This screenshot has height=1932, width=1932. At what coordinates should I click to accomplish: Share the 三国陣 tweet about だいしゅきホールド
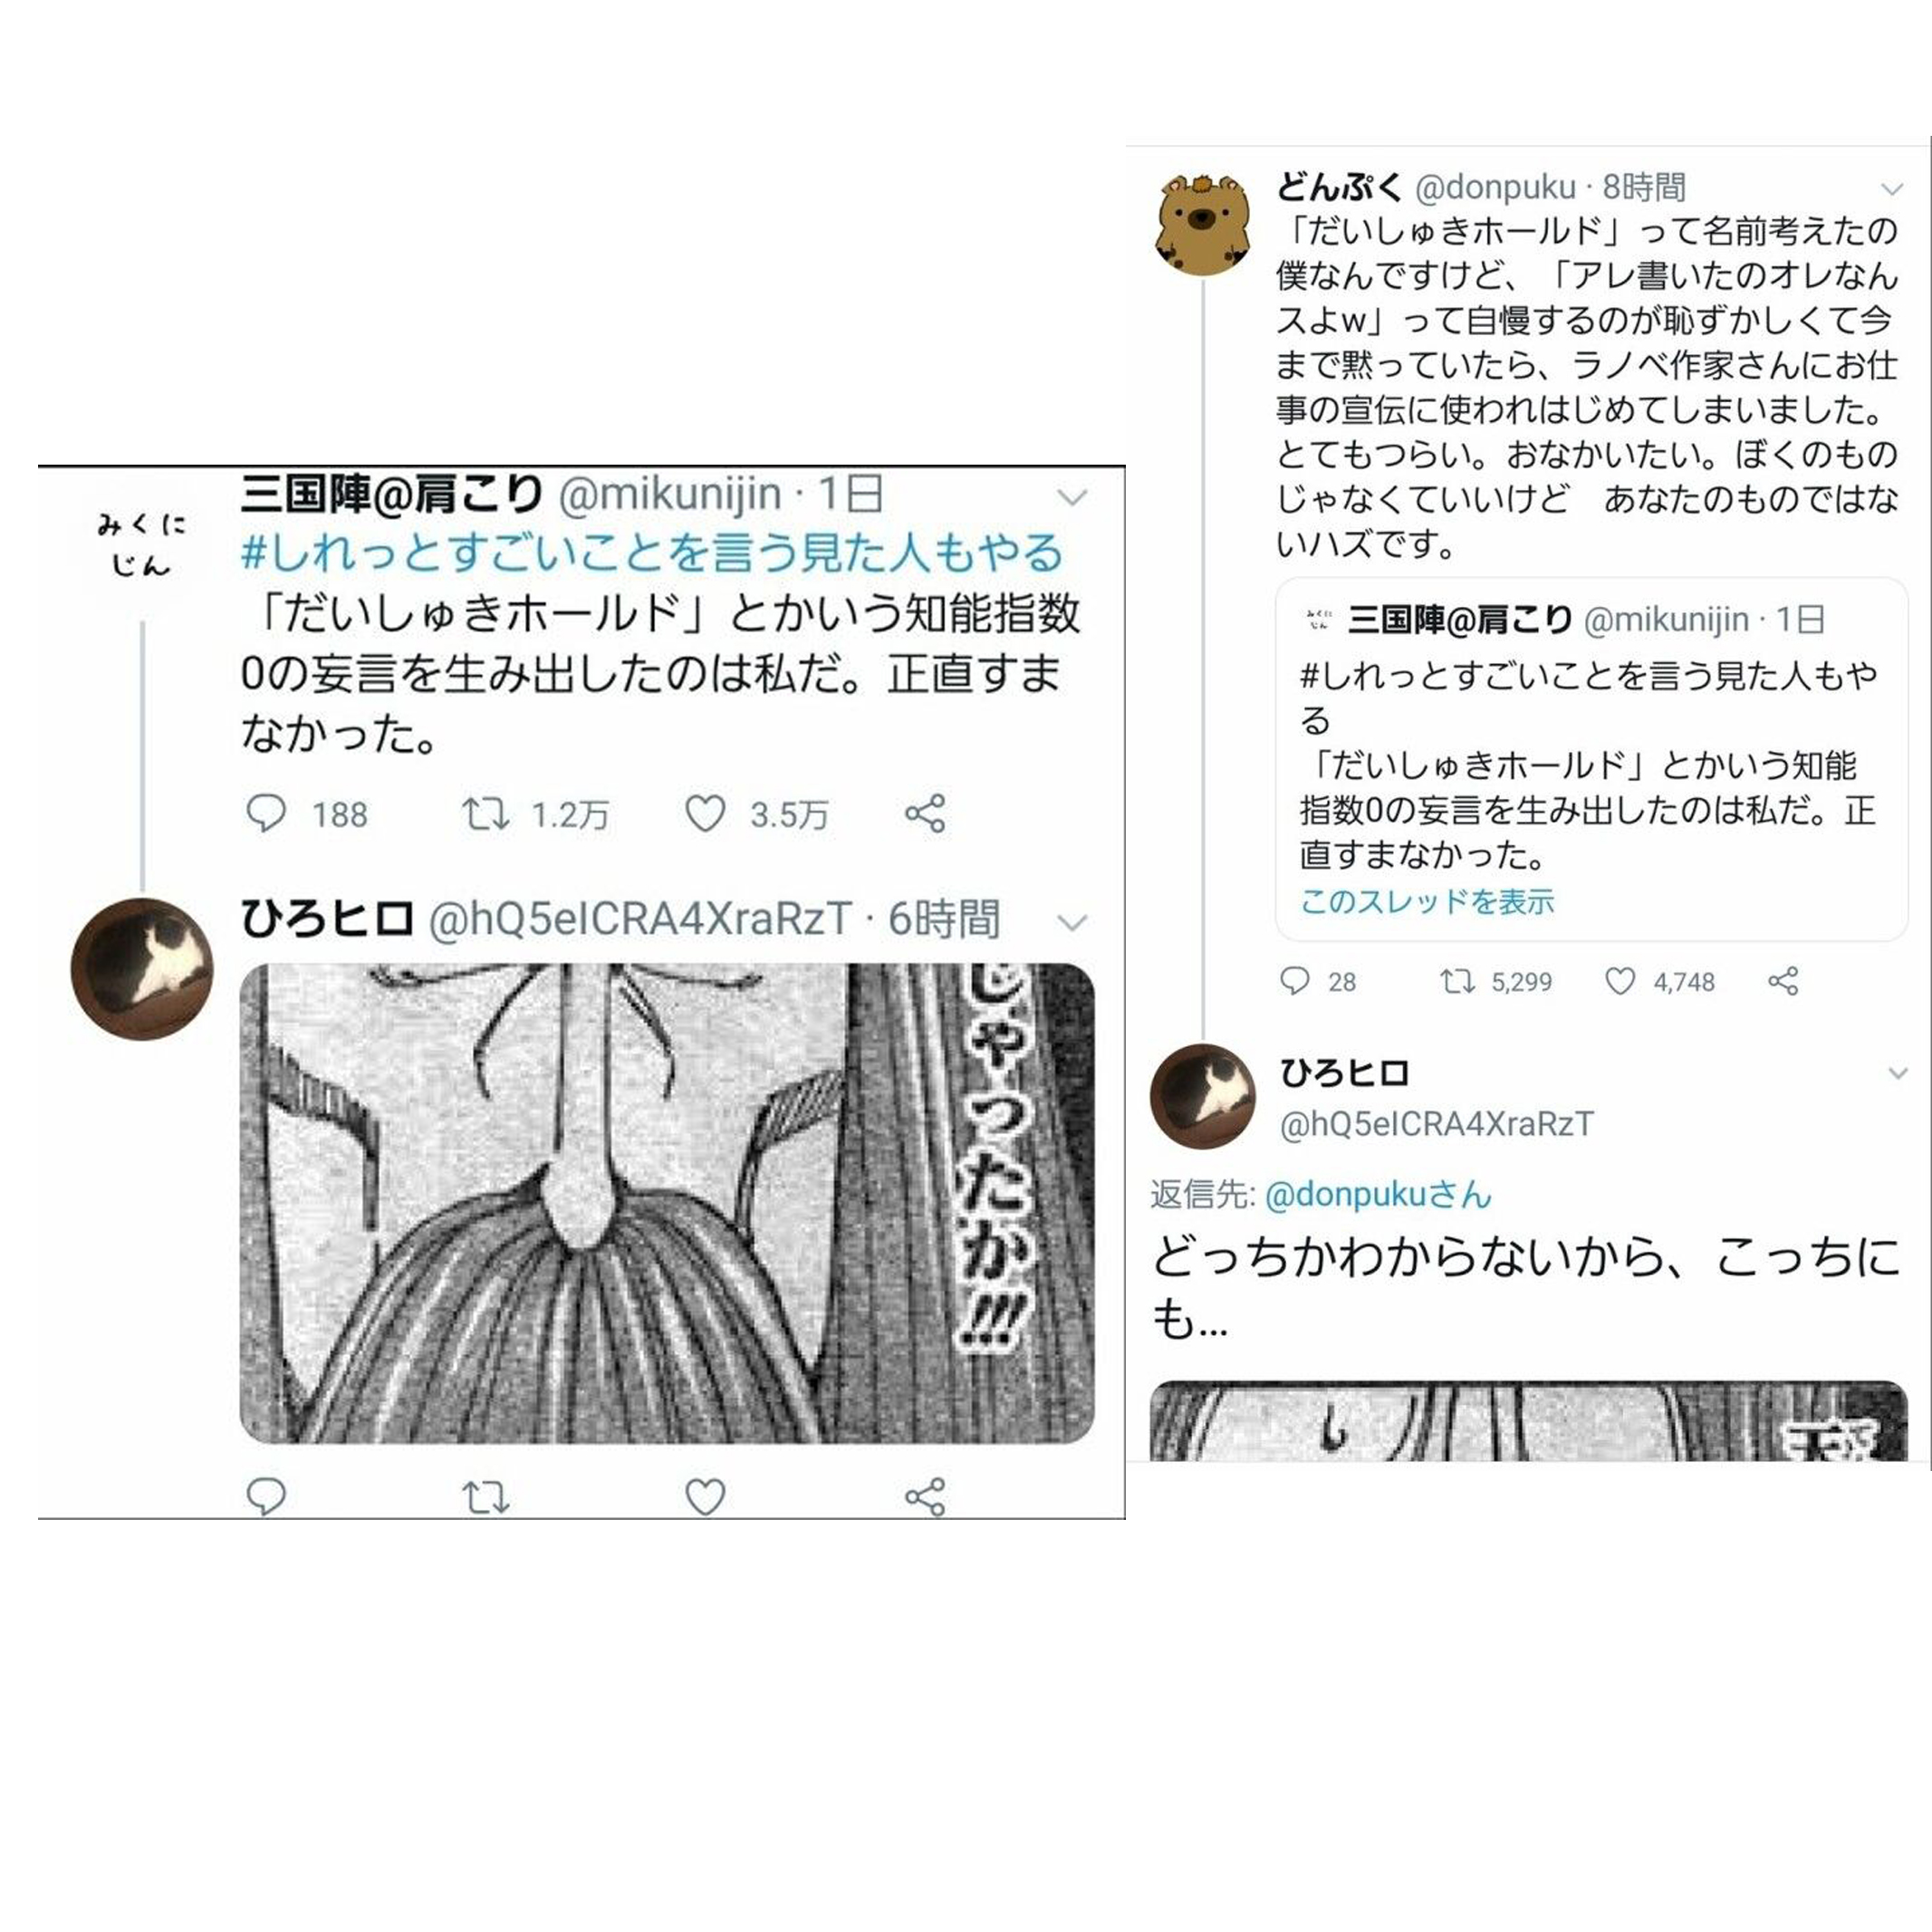pyautogui.click(x=925, y=813)
